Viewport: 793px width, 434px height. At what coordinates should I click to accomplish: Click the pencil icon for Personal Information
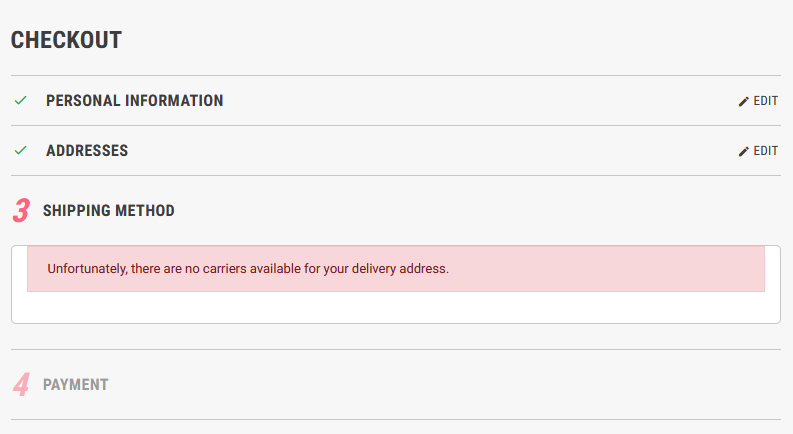(x=743, y=101)
